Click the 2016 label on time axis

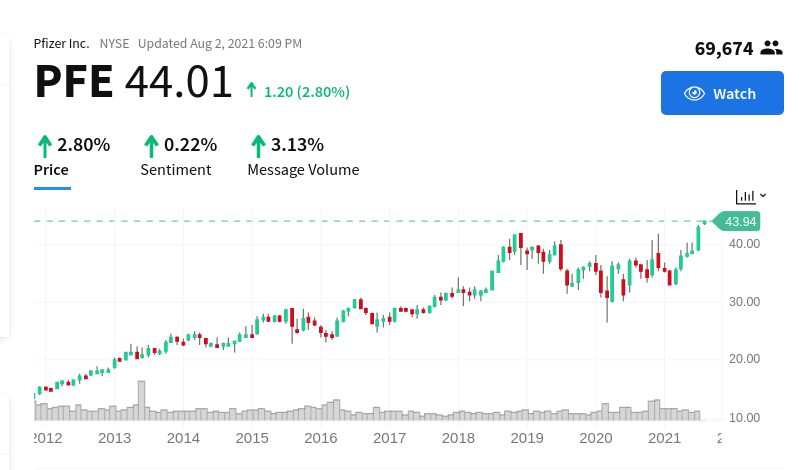coord(320,438)
